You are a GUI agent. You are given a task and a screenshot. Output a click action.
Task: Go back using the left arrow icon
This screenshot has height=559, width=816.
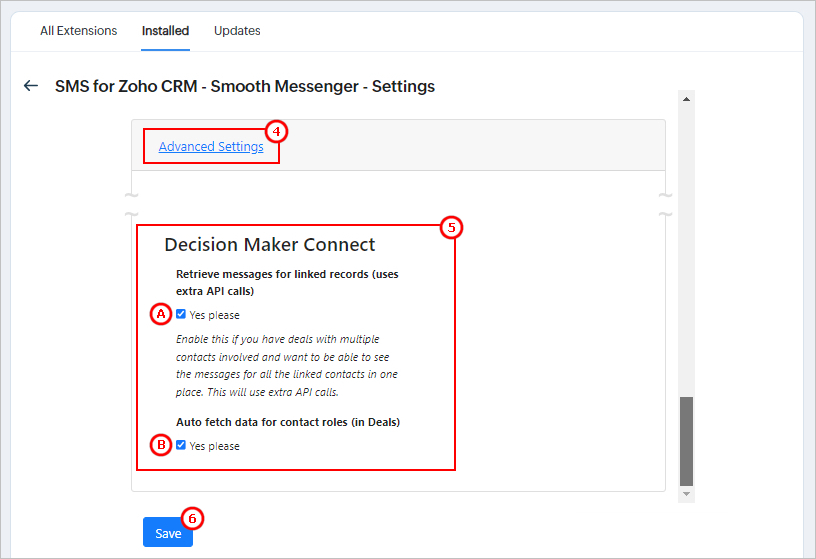pos(31,85)
